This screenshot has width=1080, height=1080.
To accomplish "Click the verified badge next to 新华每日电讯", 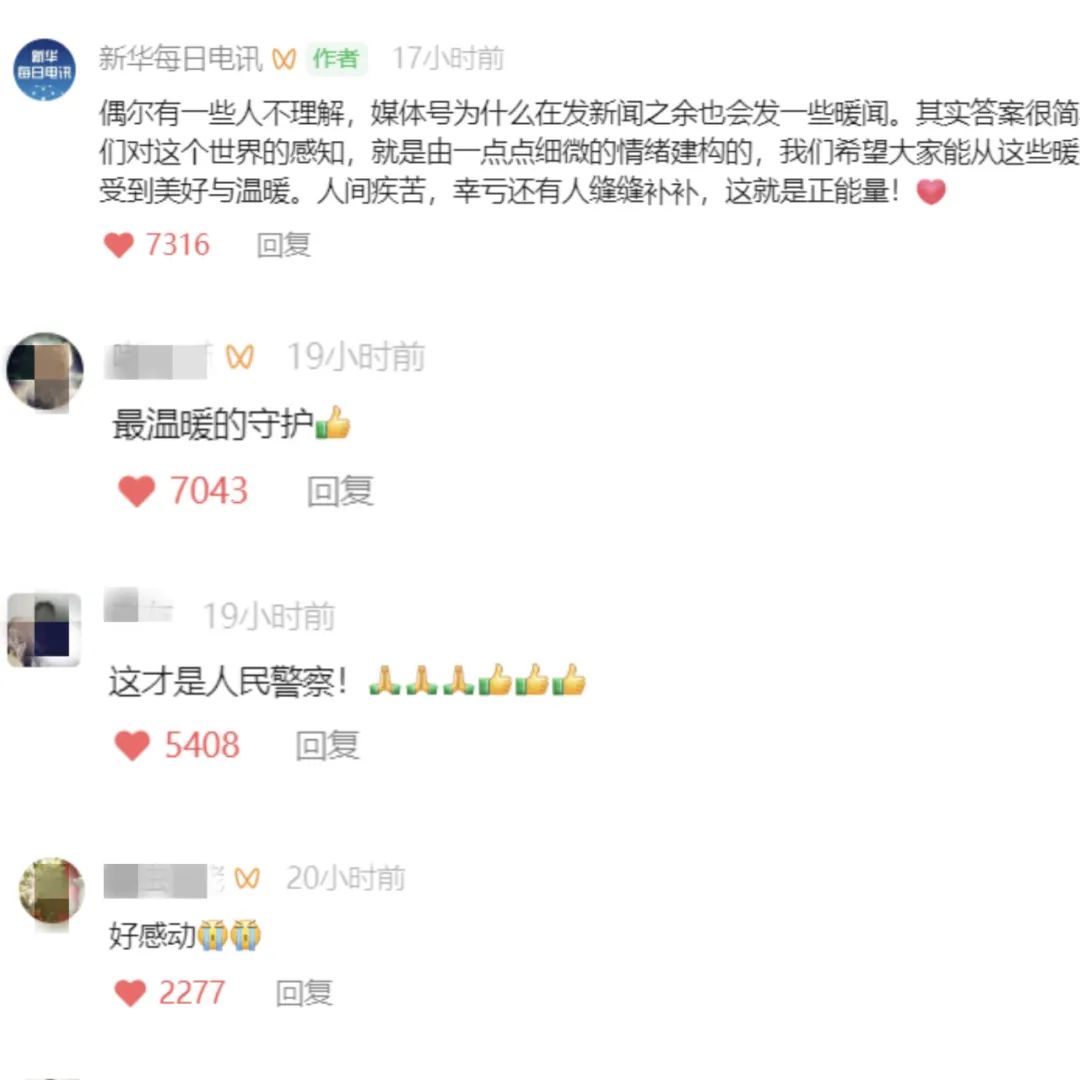I will pos(284,59).
